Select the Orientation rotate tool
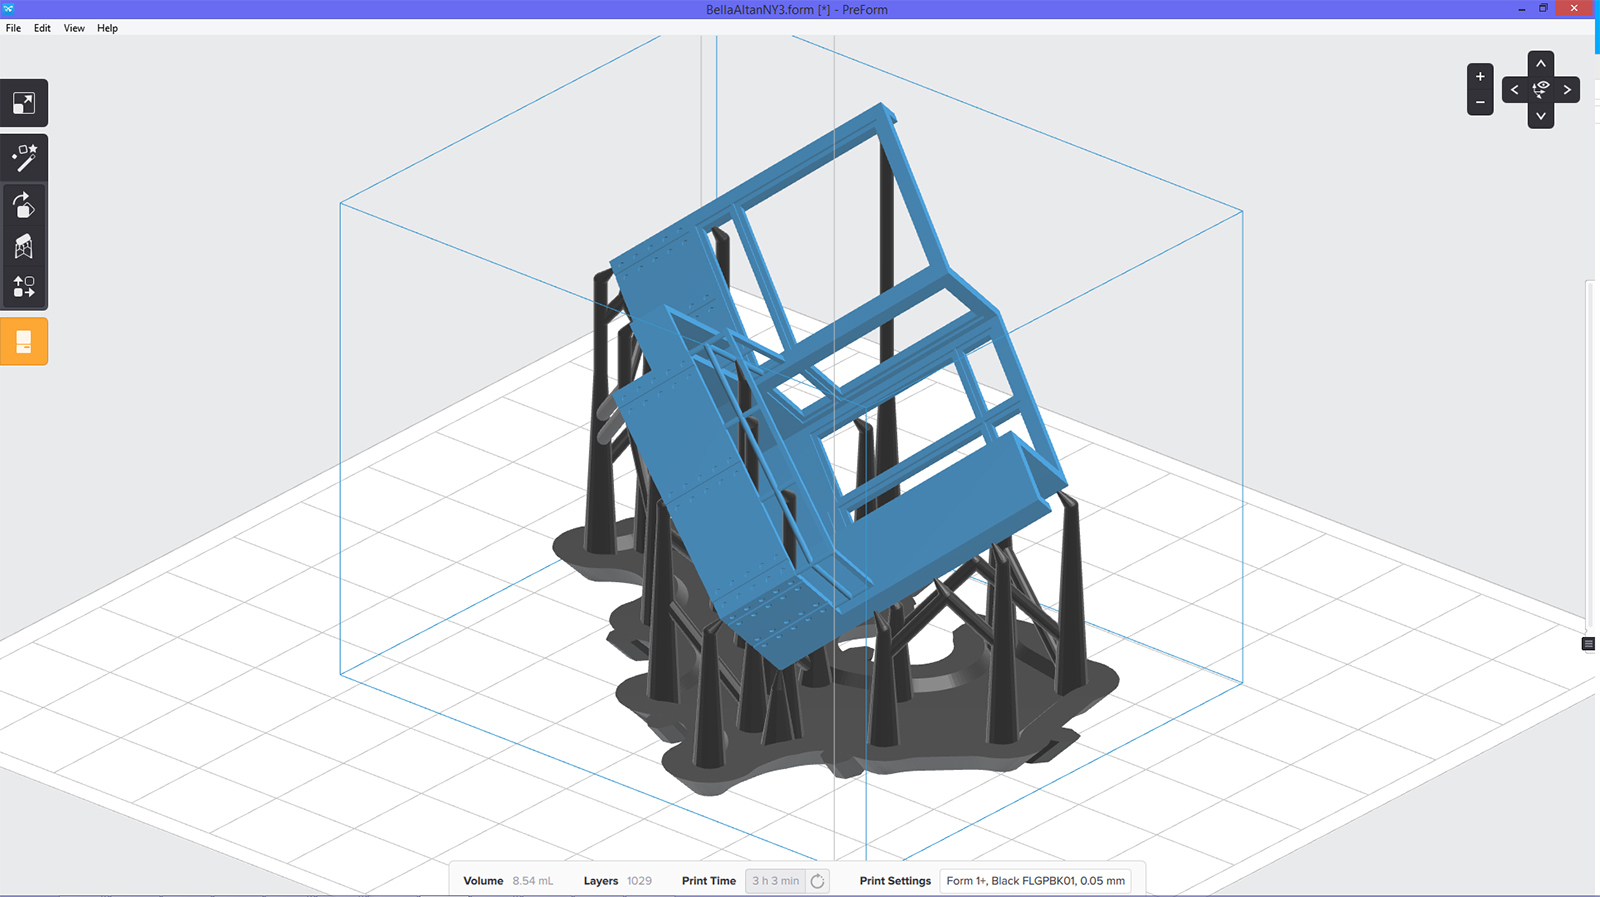 tap(24, 205)
